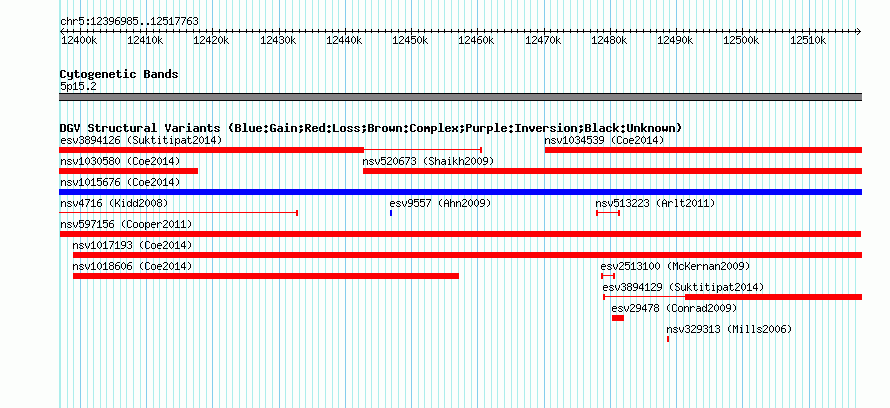Click the 12500k ruler label
Viewport: 890px width, 408px height.
point(742,40)
